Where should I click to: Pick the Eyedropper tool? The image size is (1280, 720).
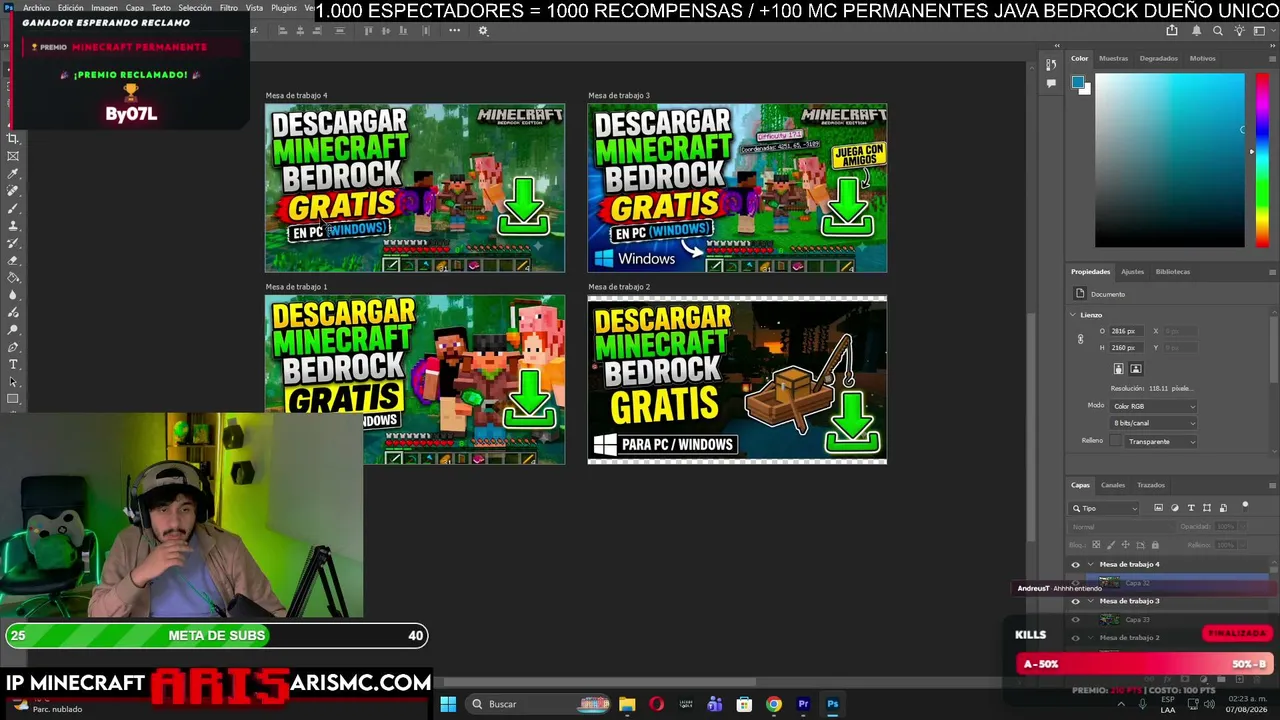click(x=13, y=174)
